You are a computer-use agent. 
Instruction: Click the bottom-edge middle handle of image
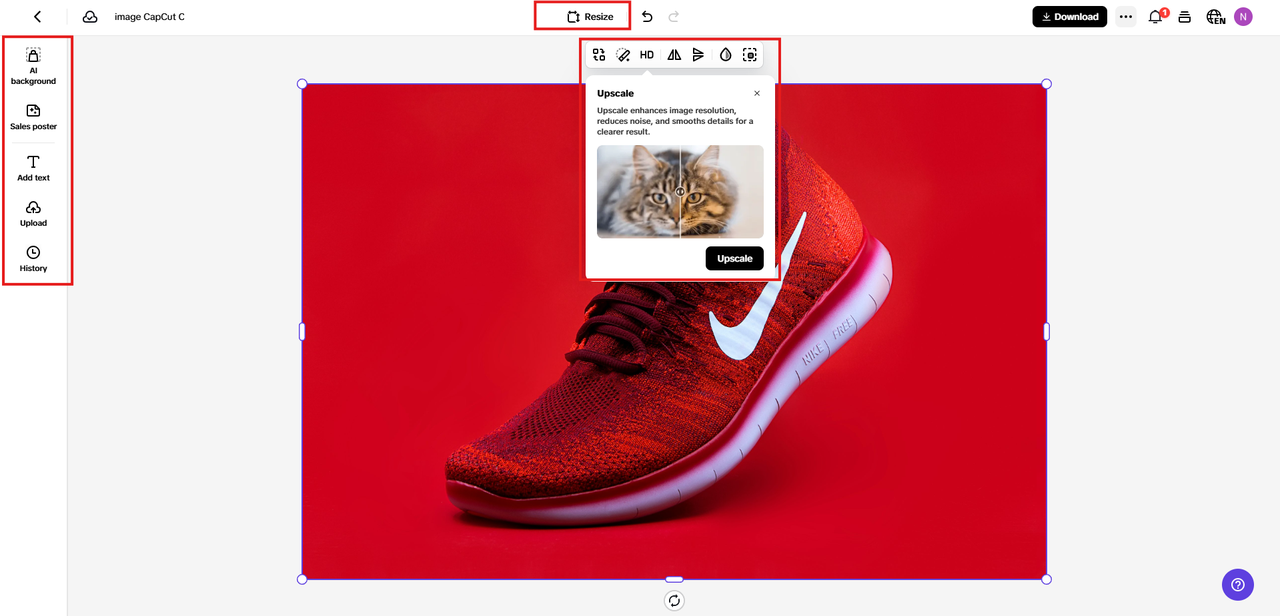(674, 579)
